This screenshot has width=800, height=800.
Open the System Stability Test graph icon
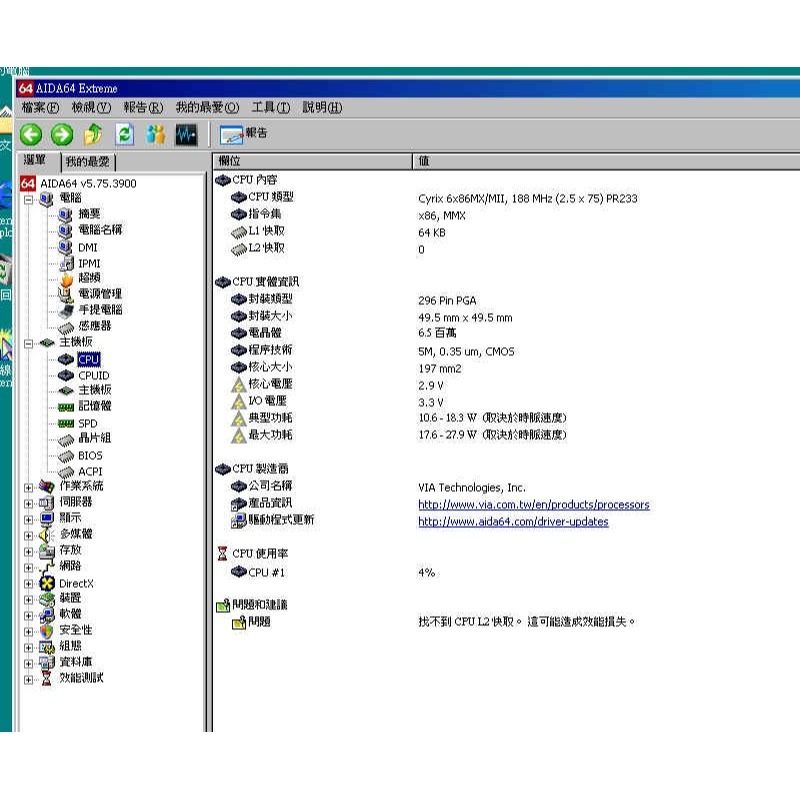[x=186, y=135]
